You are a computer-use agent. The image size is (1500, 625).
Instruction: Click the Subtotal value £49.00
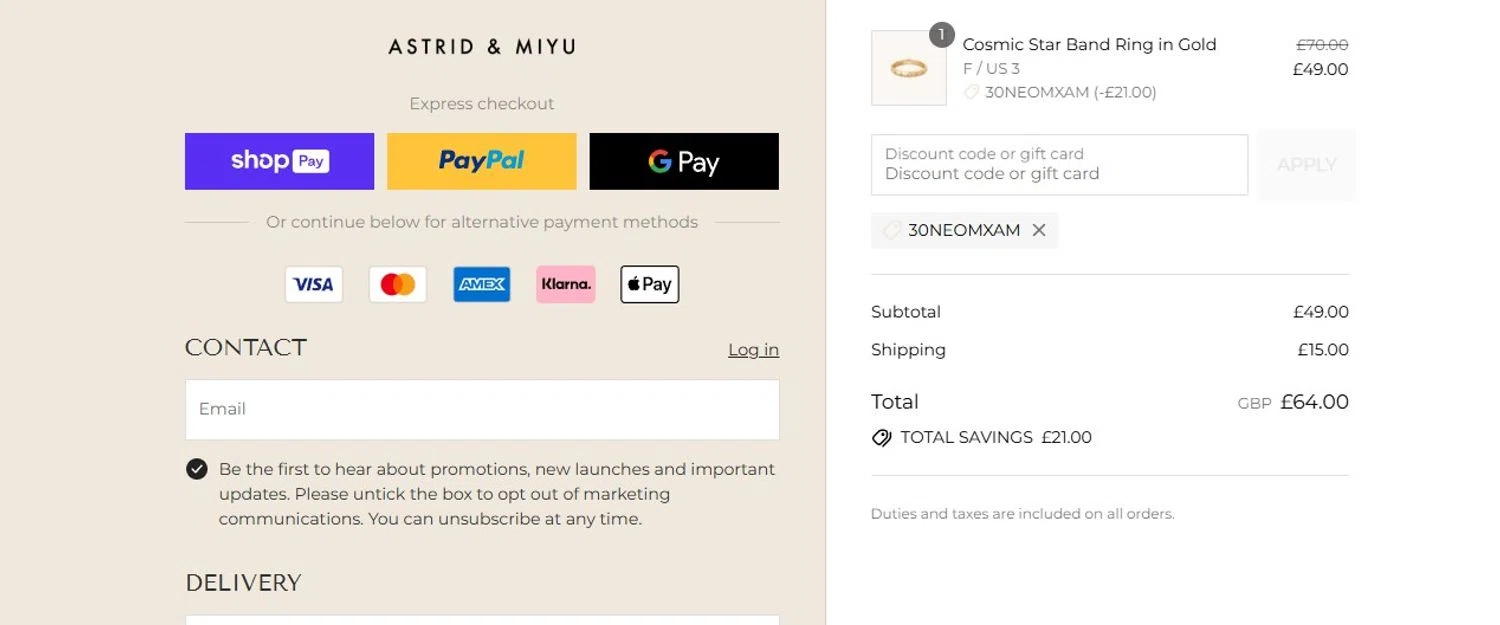1321,312
